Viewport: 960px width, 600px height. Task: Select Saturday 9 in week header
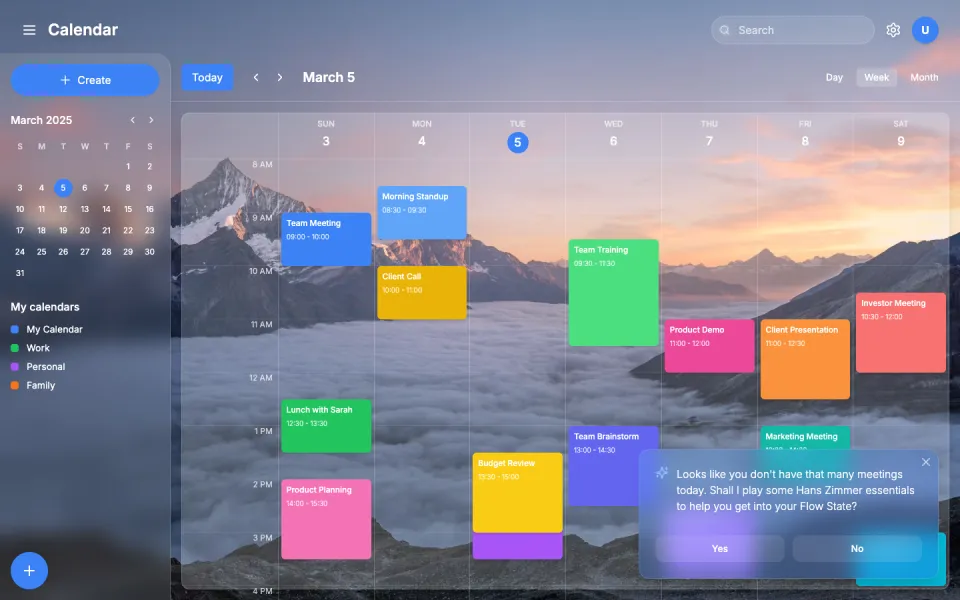[x=901, y=141]
